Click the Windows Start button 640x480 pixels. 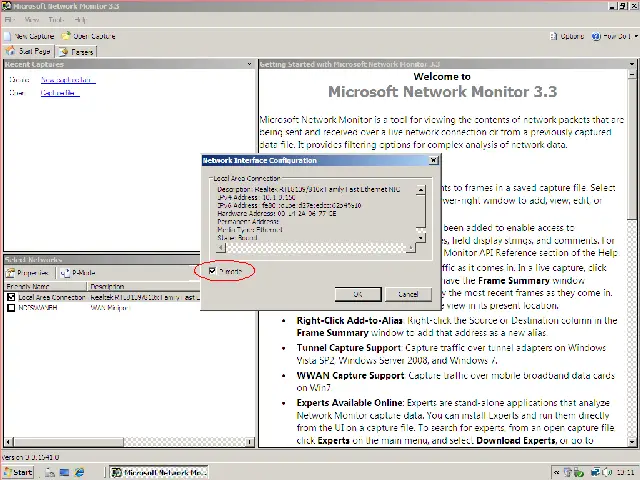(x=18, y=472)
